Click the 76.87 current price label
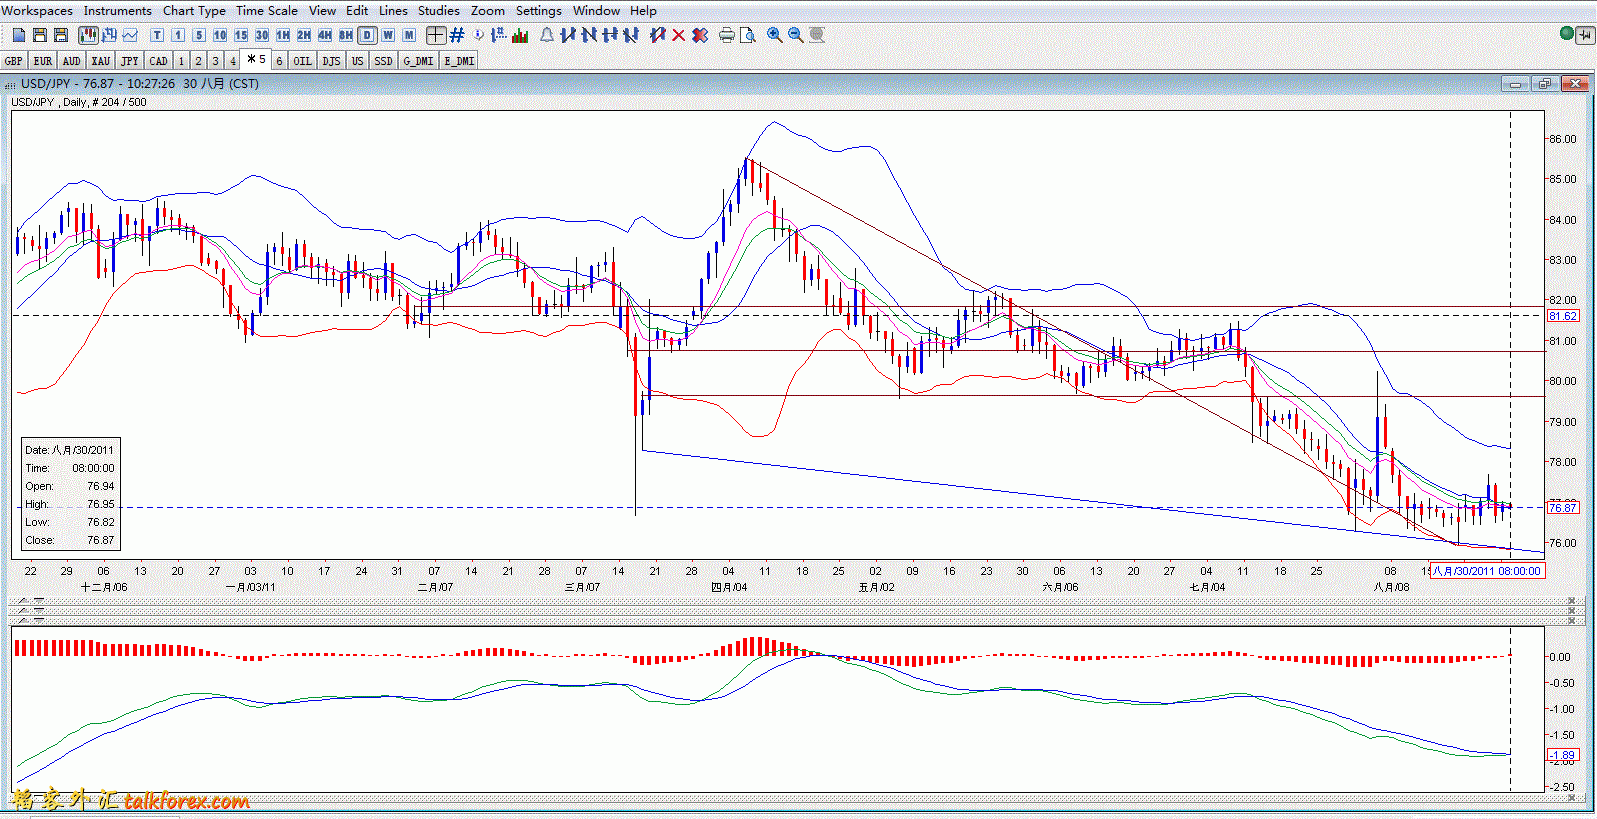1597x819 pixels. tap(1562, 508)
